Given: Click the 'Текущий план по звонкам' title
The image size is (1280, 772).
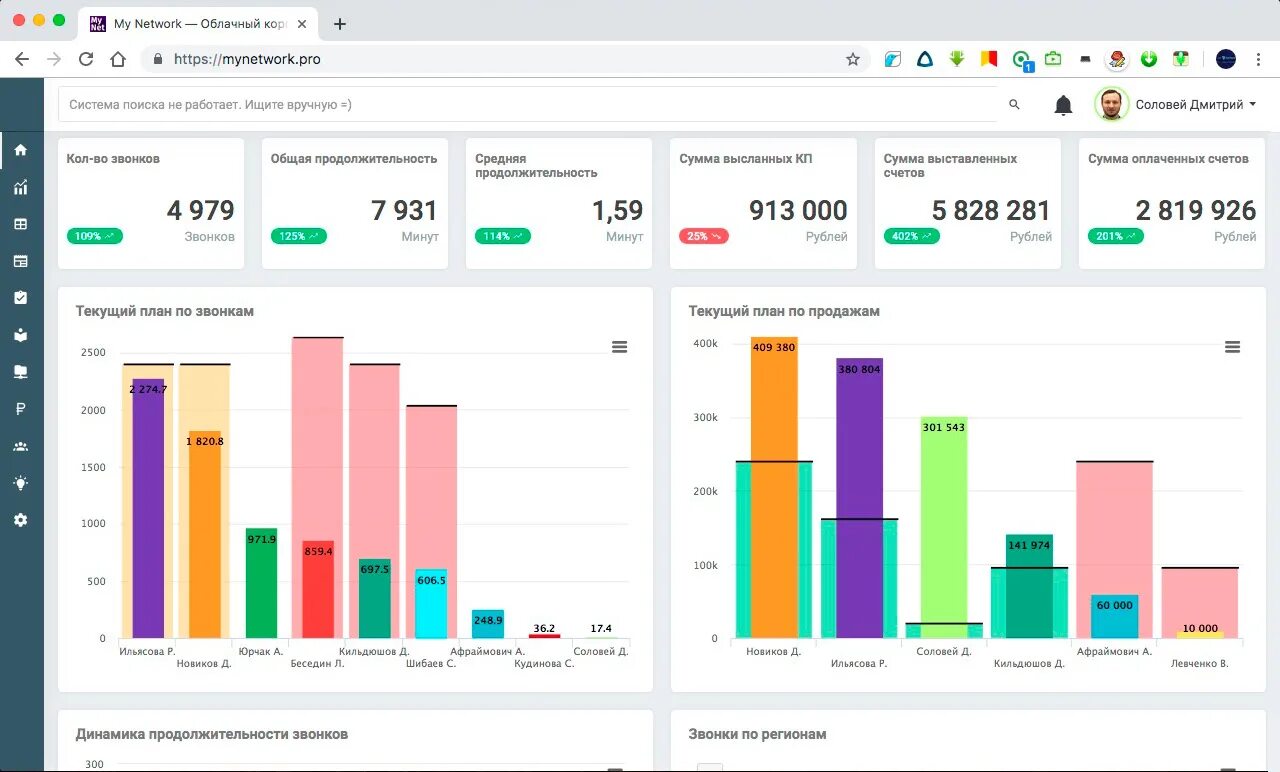Looking at the screenshot, I should tap(165, 311).
